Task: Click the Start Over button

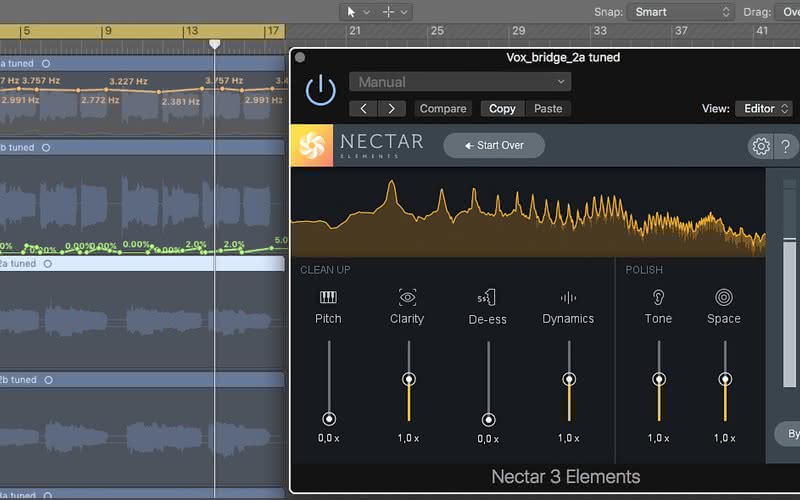Action: [x=494, y=145]
